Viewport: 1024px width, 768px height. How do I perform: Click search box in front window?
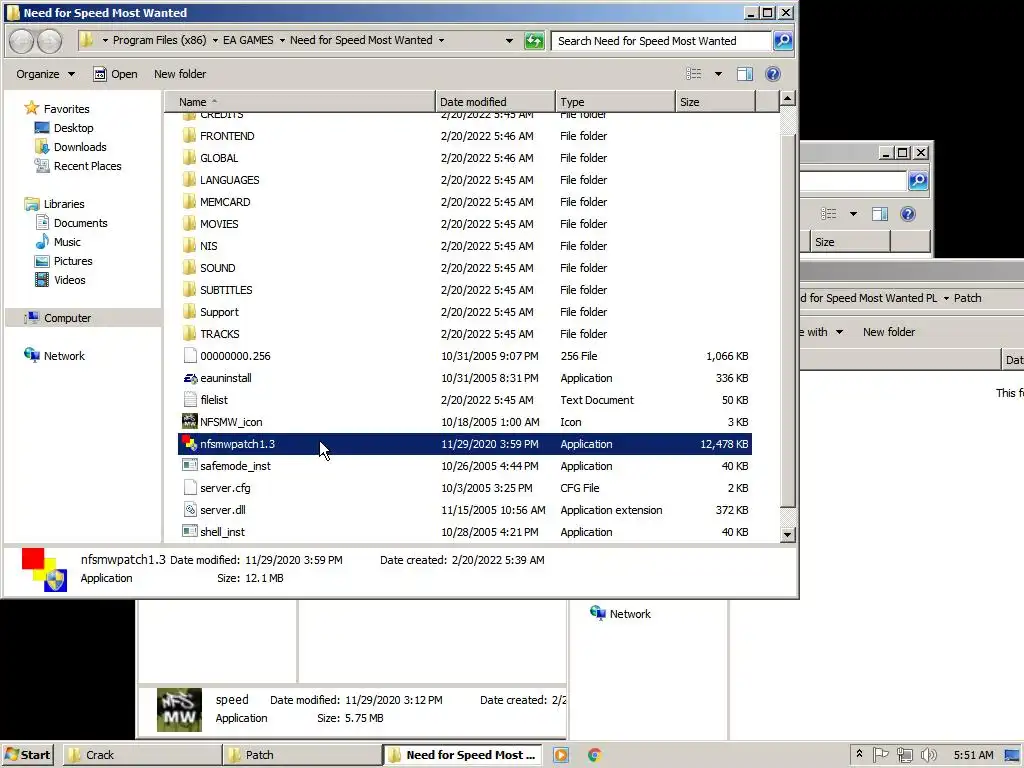click(x=661, y=40)
